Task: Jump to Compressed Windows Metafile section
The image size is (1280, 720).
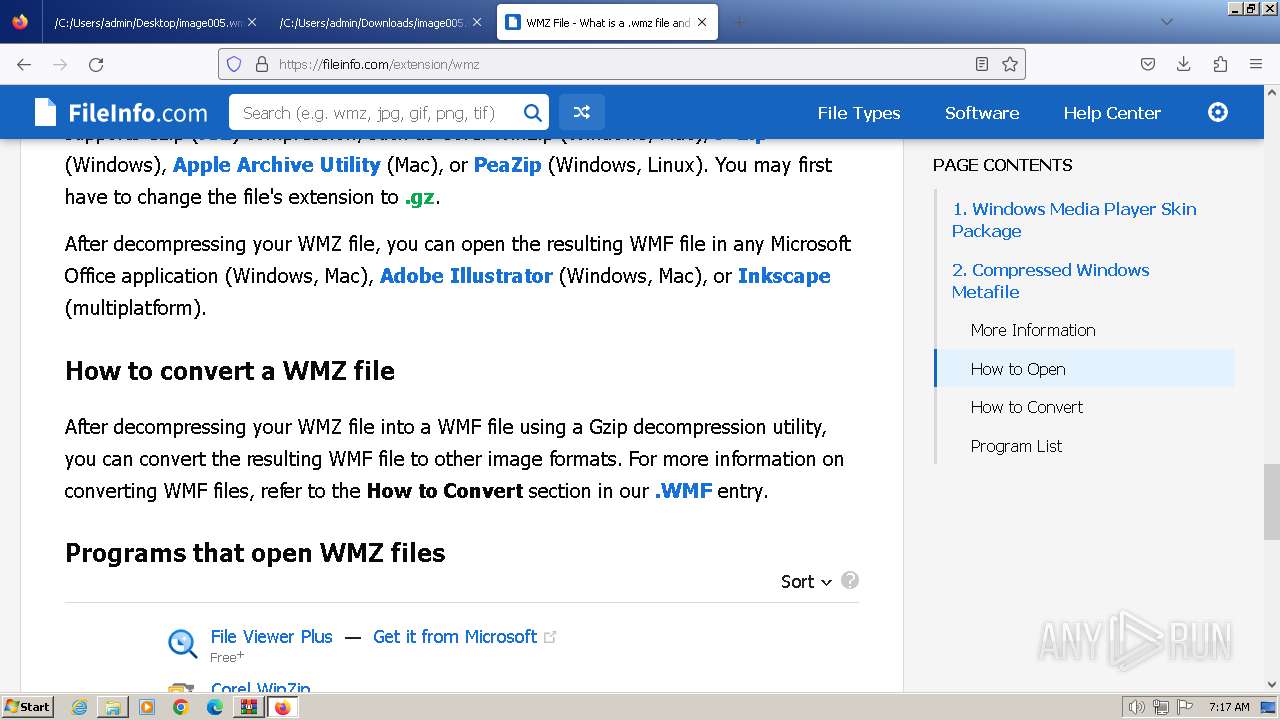Action: click(x=1050, y=281)
